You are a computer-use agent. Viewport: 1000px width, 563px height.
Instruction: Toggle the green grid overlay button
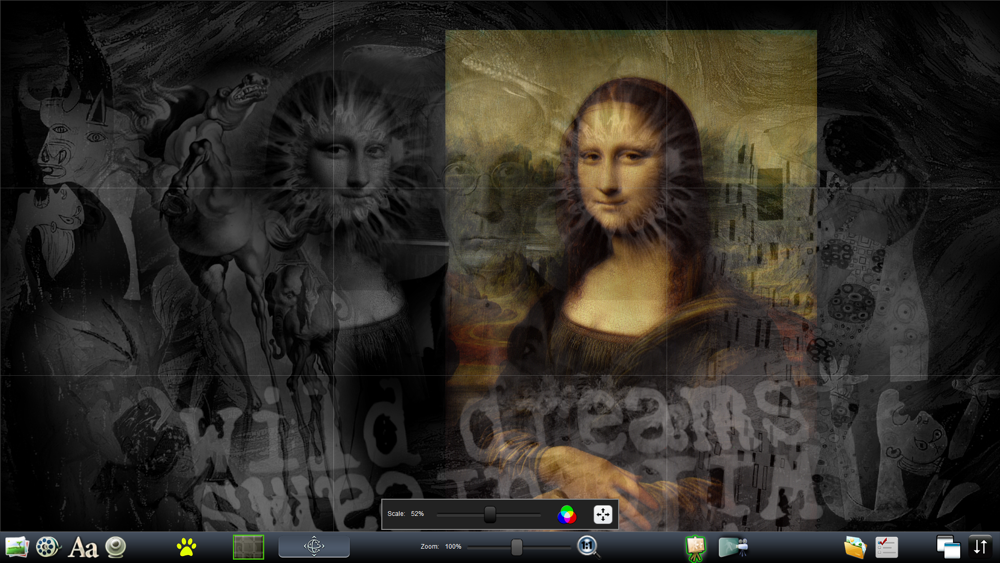click(248, 546)
